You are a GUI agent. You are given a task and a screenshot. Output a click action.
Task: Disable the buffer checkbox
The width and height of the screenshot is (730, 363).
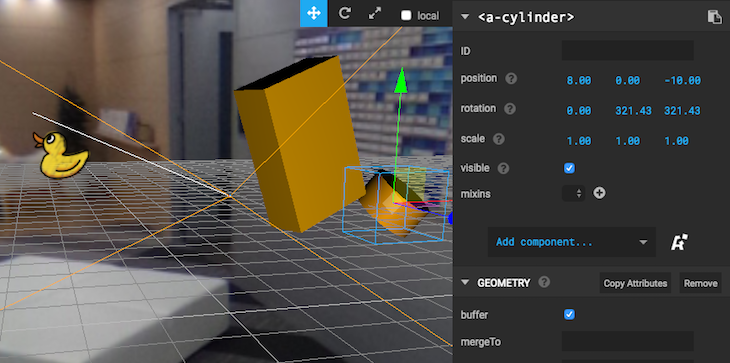569,315
